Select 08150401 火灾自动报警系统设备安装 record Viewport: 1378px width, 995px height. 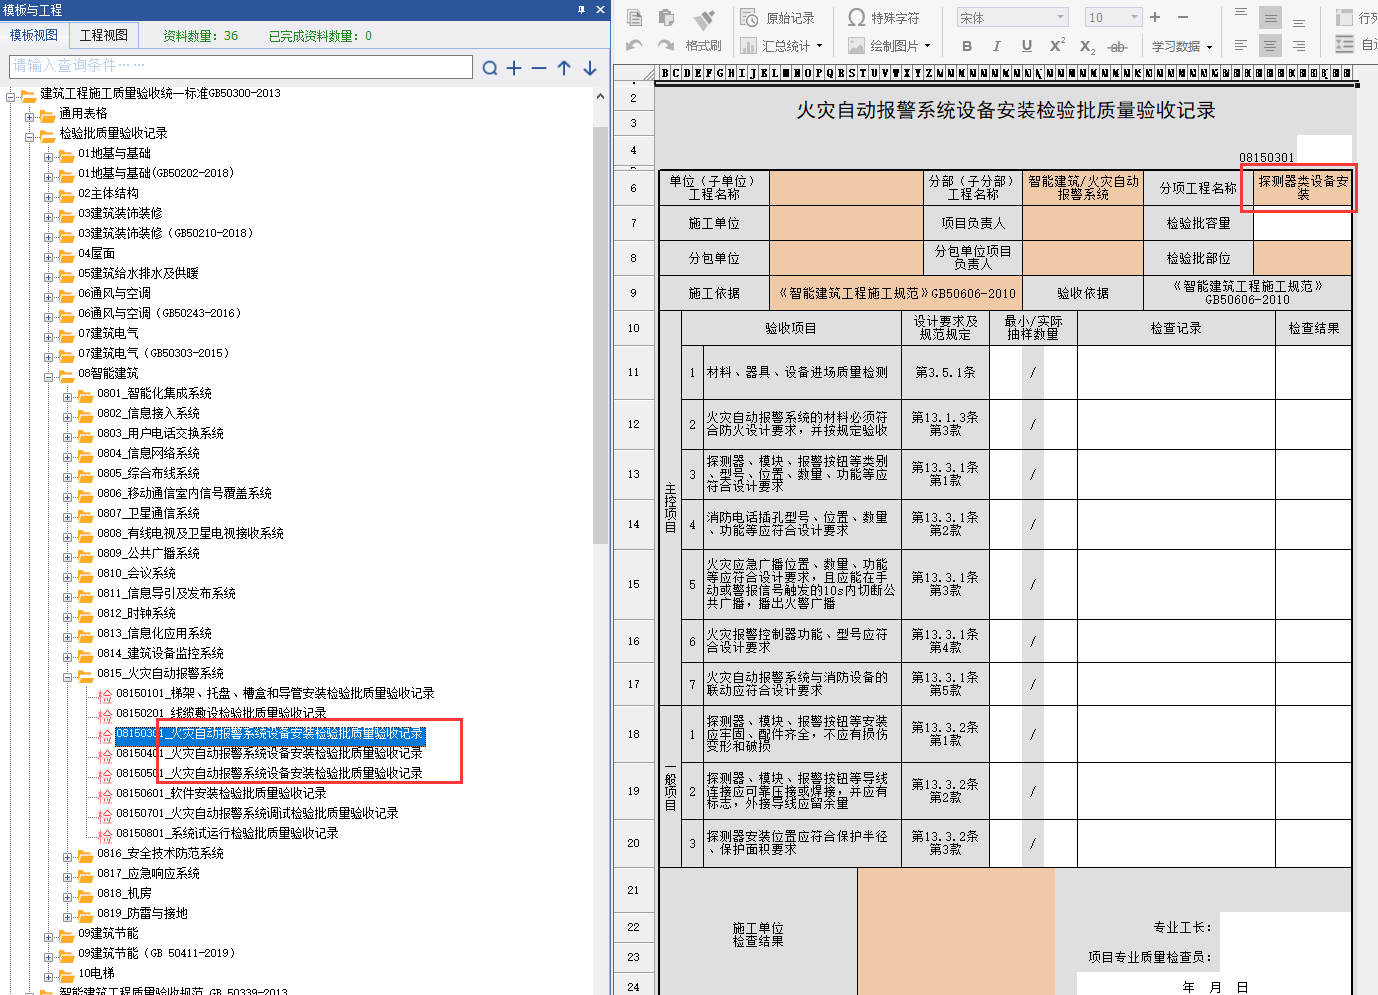tap(269, 753)
